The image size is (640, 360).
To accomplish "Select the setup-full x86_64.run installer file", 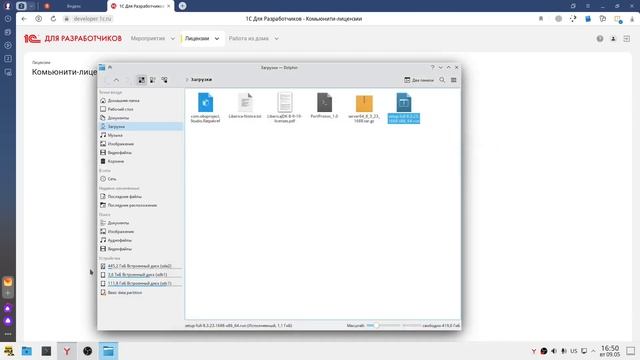I will [404, 108].
